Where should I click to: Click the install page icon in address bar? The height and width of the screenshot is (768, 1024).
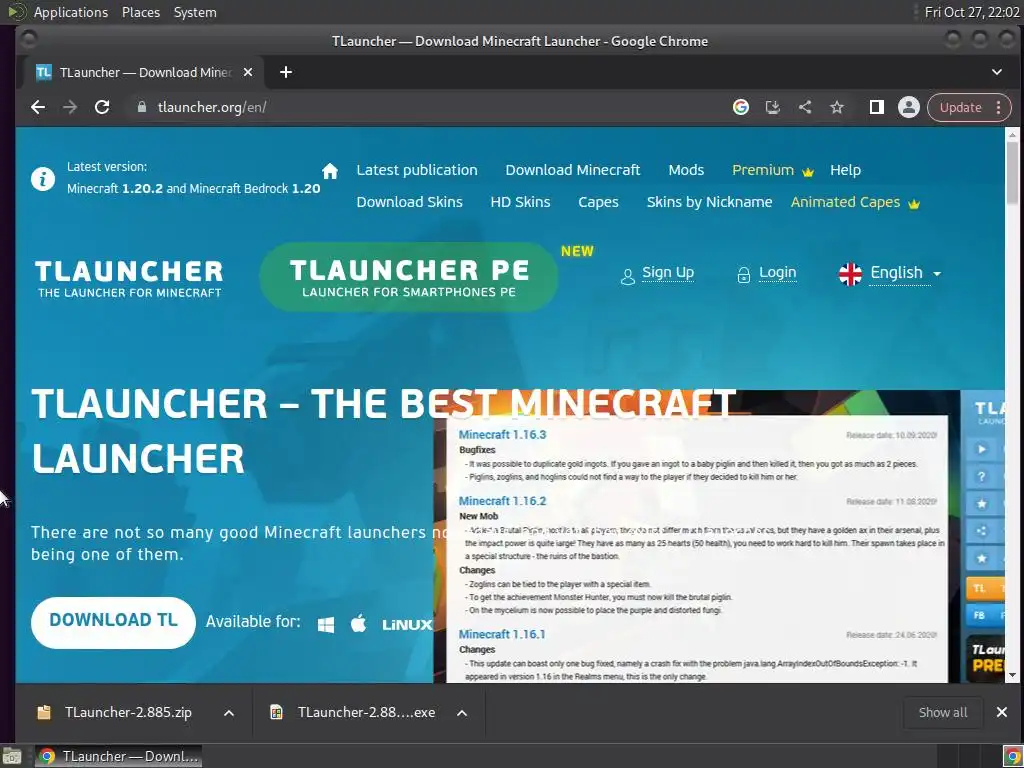tap(773, 107)
